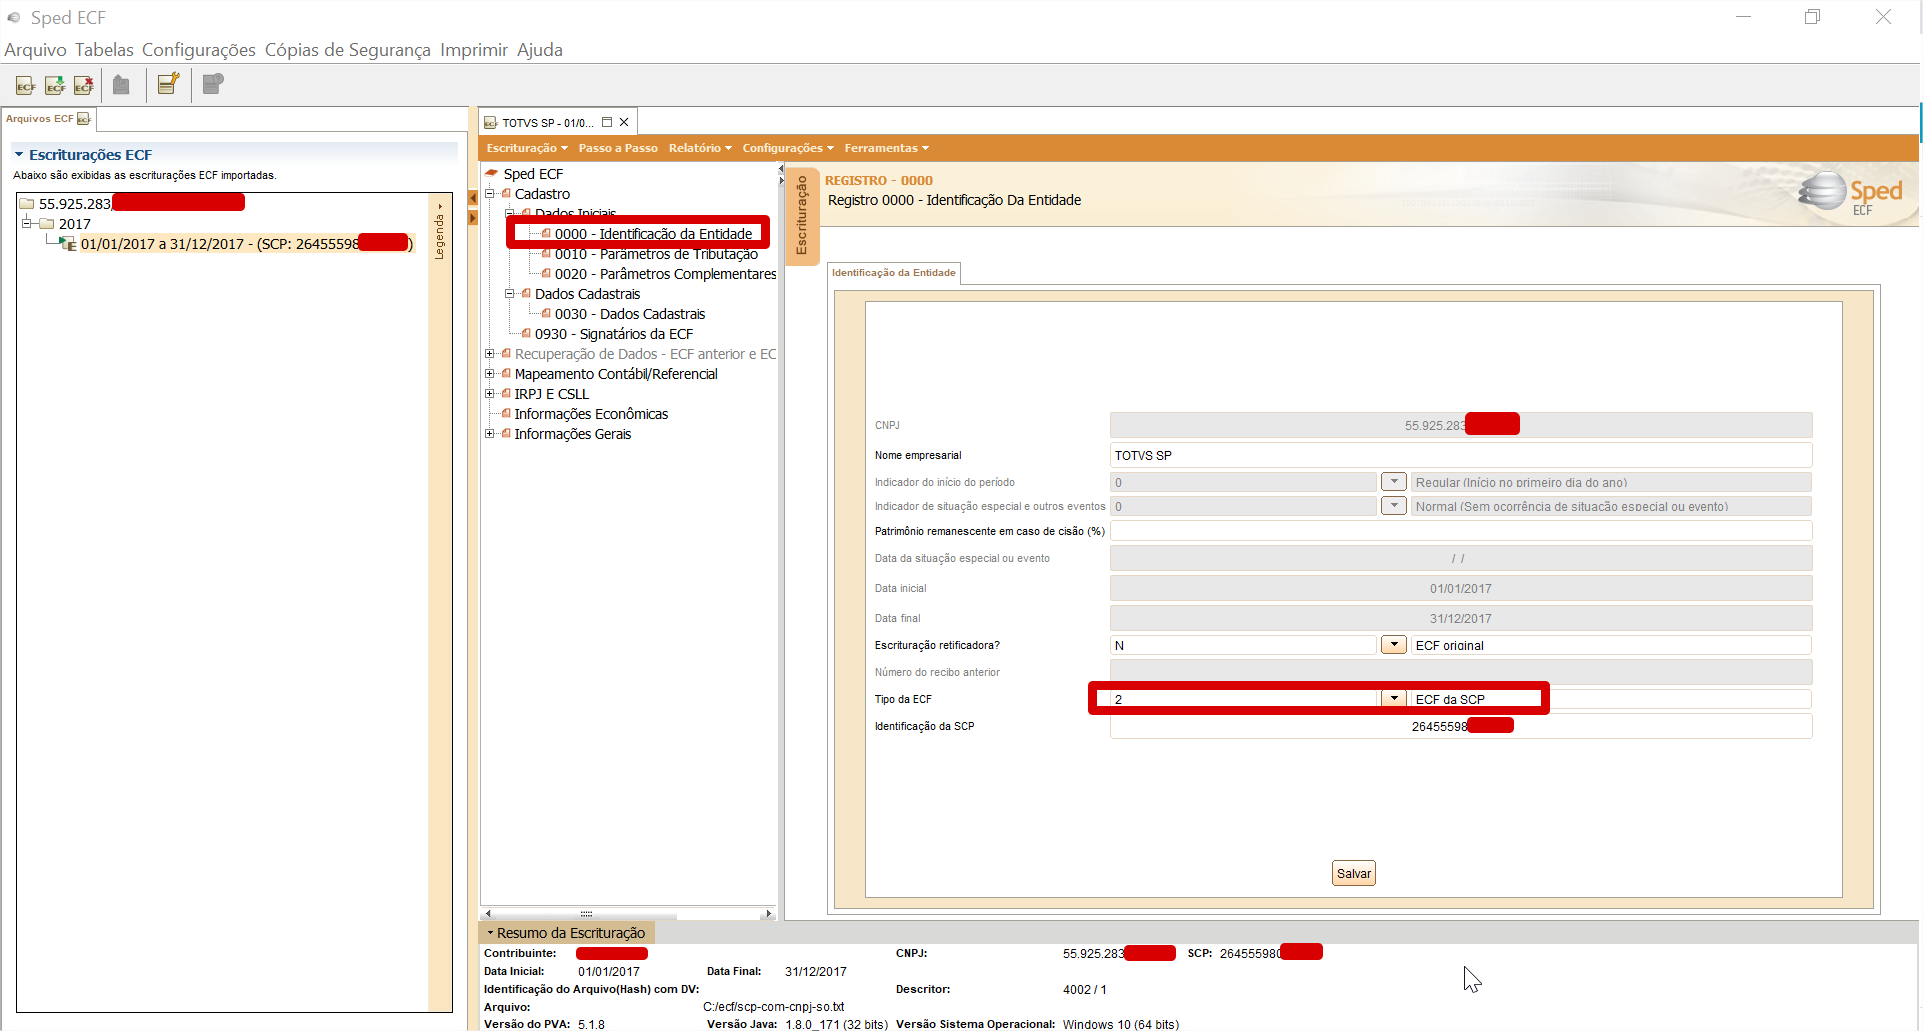Click the page icon beside 0010 - Parâmetros de Tributação
The height and width of the screenshot is (1031, 1923).
click(x=546, y=254)
